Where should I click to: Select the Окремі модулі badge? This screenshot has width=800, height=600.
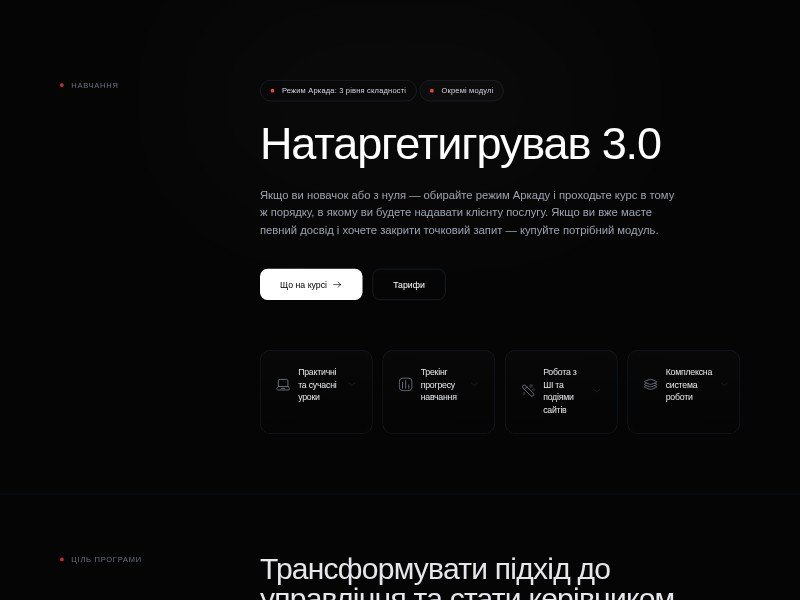pyautogui.click(x=463, y=90)
